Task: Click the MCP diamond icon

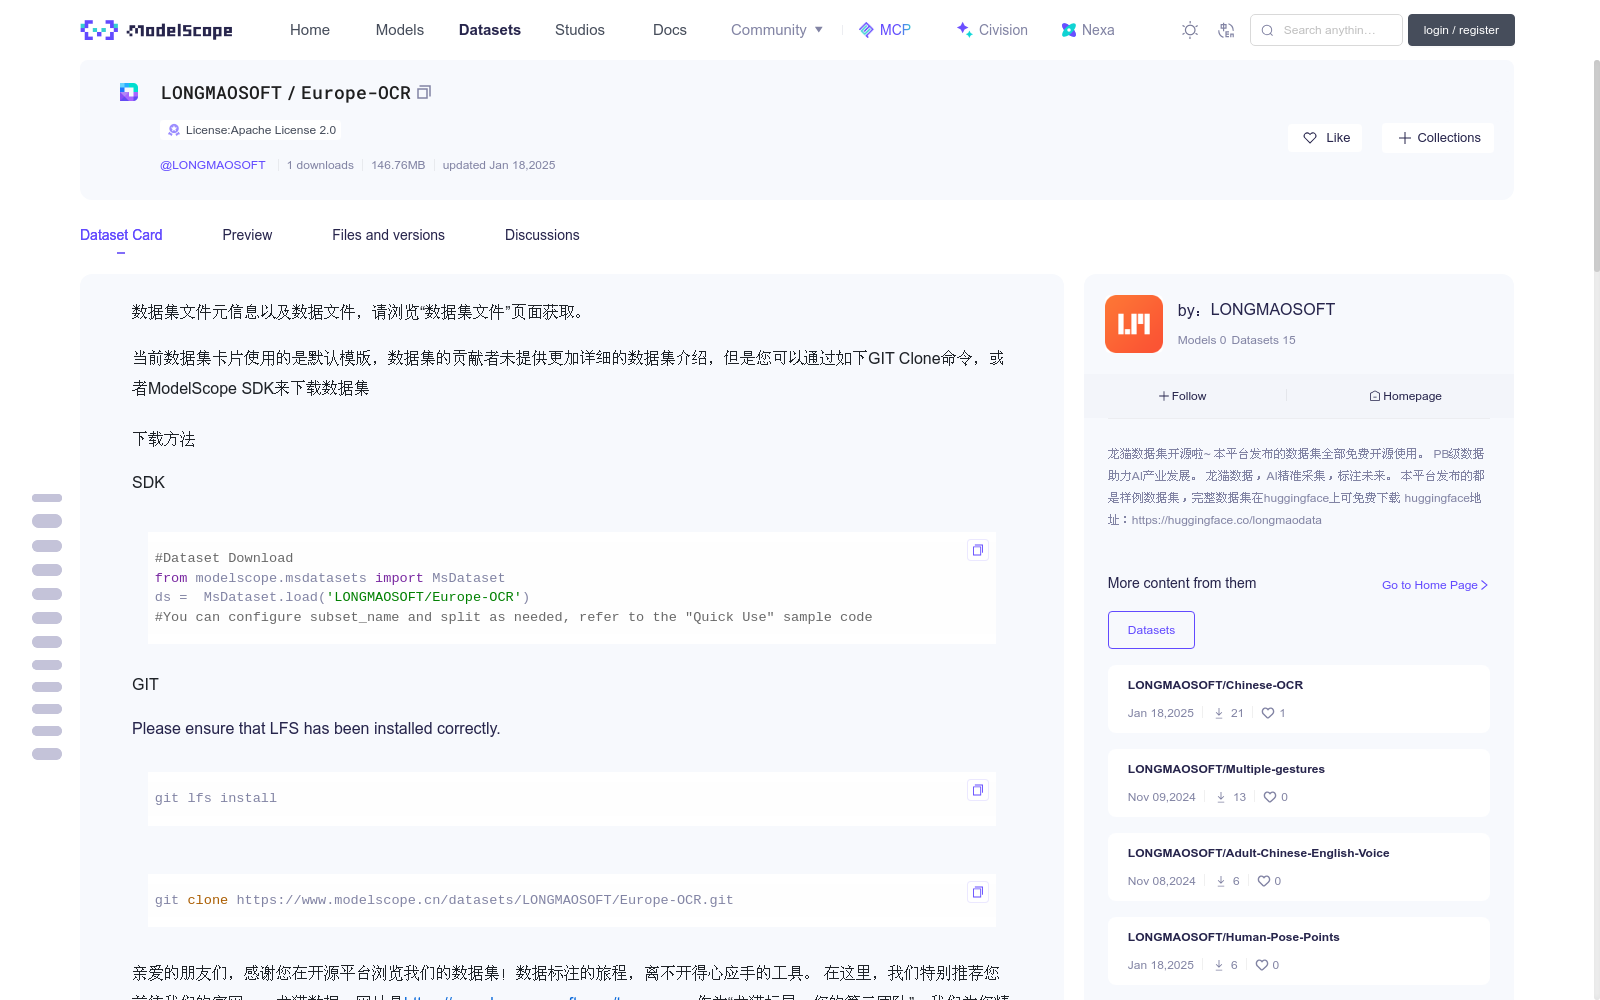Action: [866, 30]
